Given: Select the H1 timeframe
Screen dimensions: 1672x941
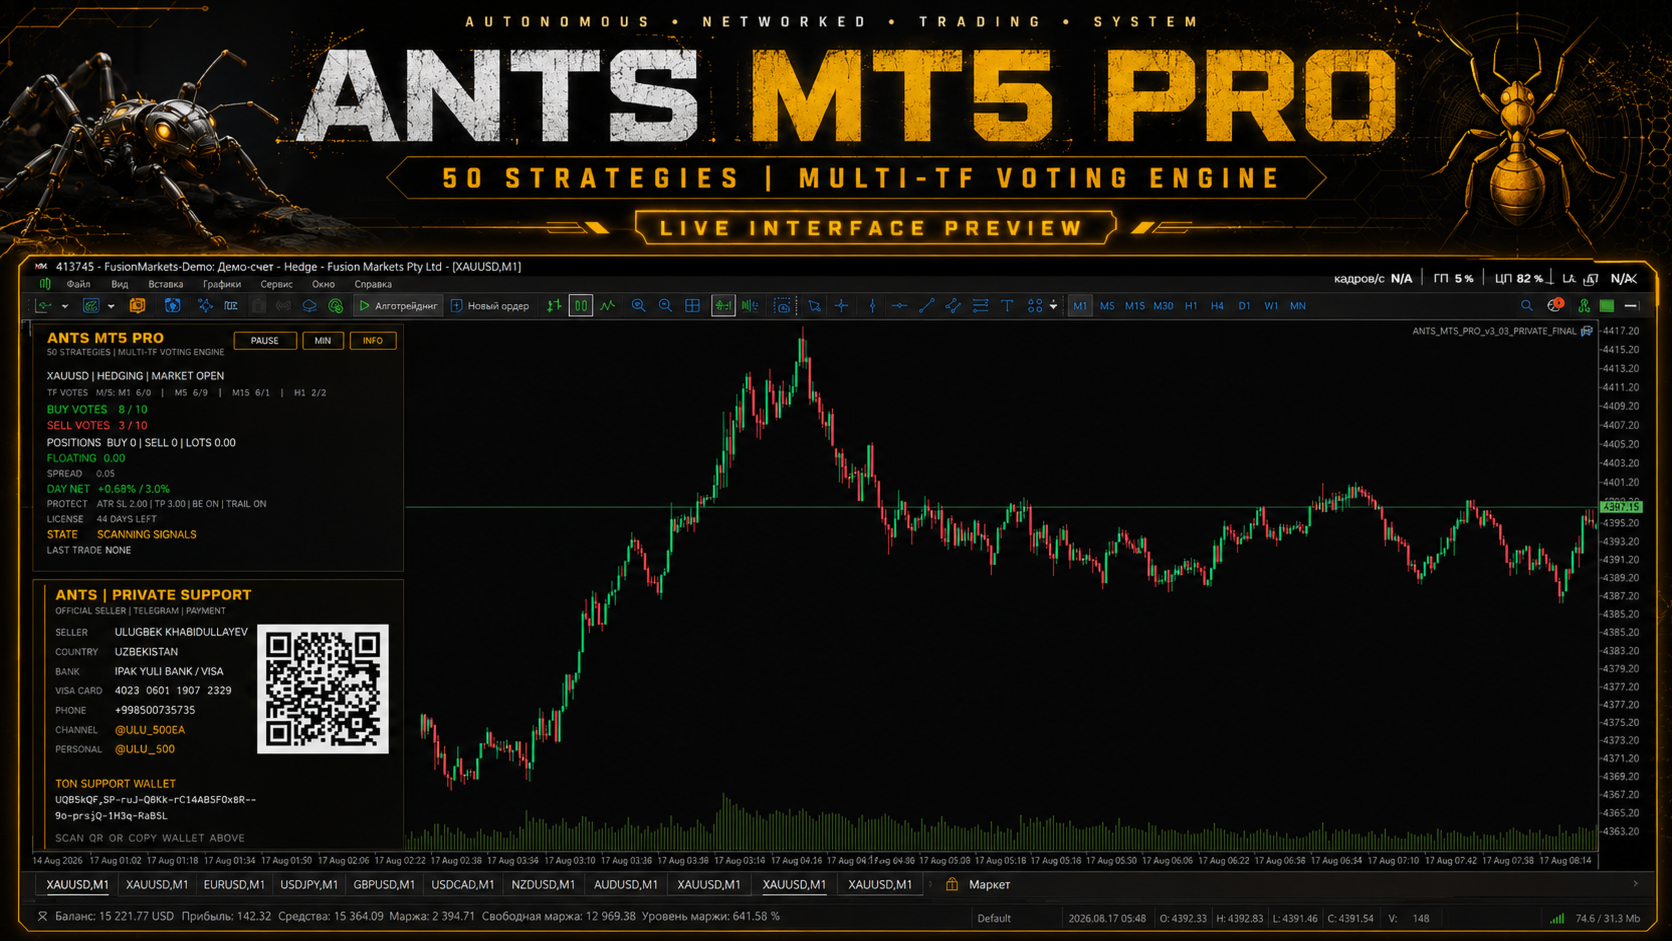Looking at the screenshot, I should click(x=1191, y=306).
